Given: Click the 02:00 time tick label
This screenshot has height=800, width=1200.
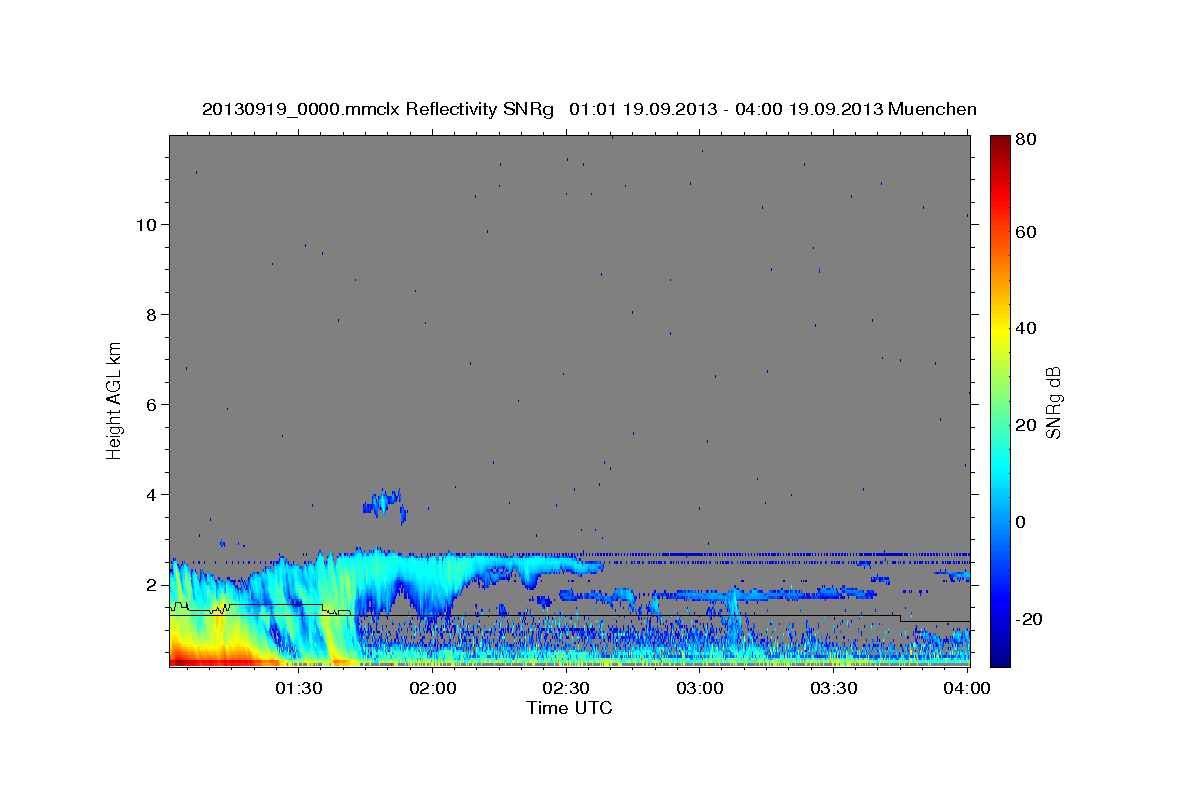Looking at the screenshot, I should [x=434, y=688].
